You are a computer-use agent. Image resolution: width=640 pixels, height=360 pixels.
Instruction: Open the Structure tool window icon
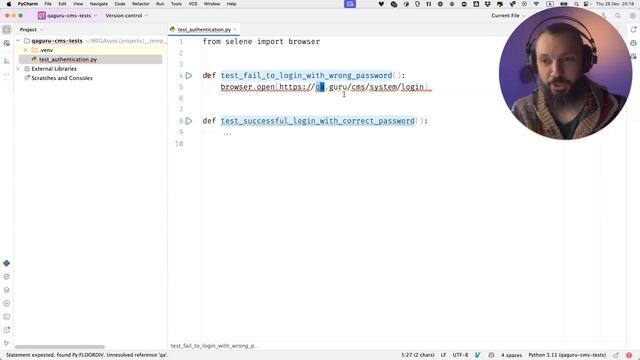pos(7,61)
